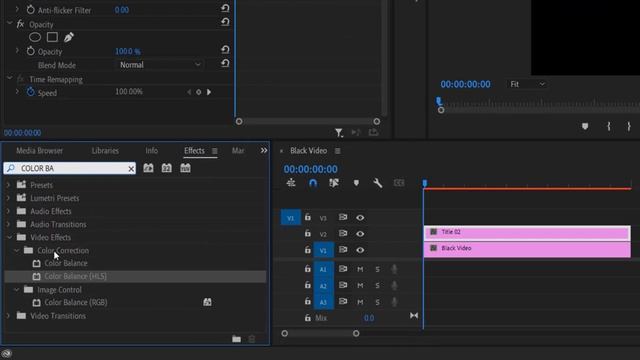Switch to the Markers tab

click(238, 151)
